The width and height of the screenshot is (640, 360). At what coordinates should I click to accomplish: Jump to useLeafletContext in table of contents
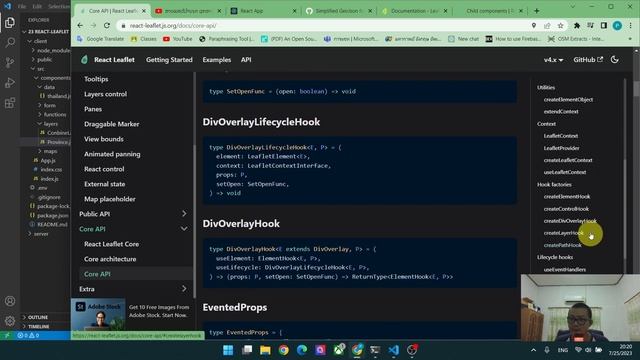[x=564, y=172]
